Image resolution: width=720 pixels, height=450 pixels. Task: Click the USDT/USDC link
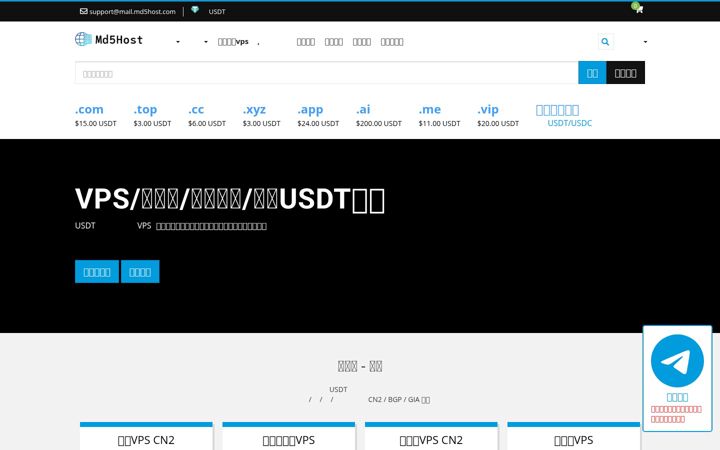pos(569,123)
